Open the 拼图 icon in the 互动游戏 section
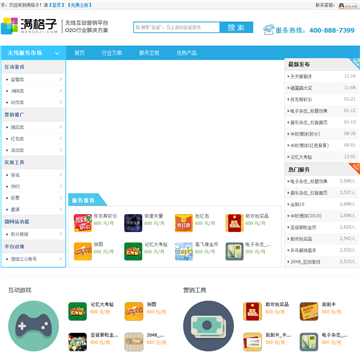The width and height of the screenshot is (360, 360). (134, 311)
